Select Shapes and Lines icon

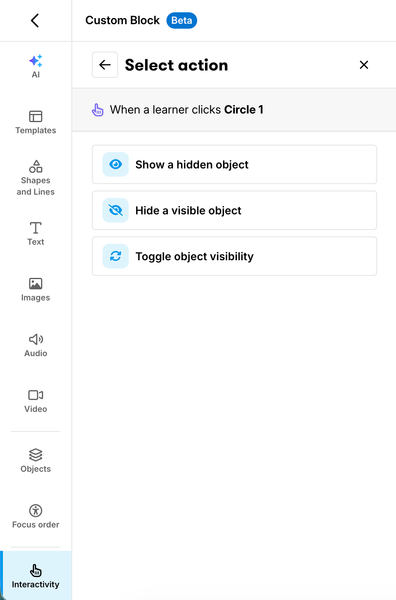(x=36, y=166)
